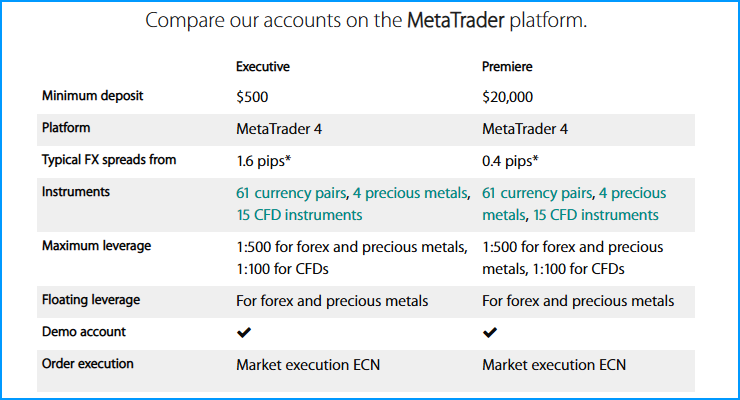Select the Premiere column header
740x400 pixels.
[x=507, y=67]
